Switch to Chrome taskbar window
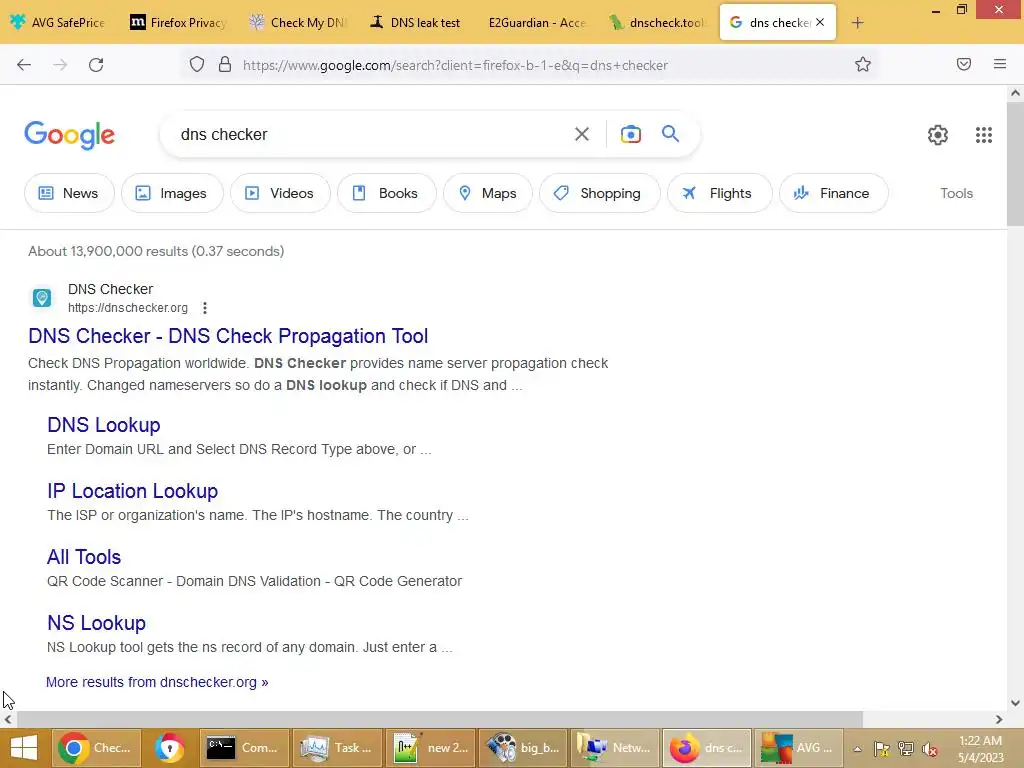Image resolution: width=1024 pixels, height=768 pixels. pyautogui.click(x=96, y=748)
